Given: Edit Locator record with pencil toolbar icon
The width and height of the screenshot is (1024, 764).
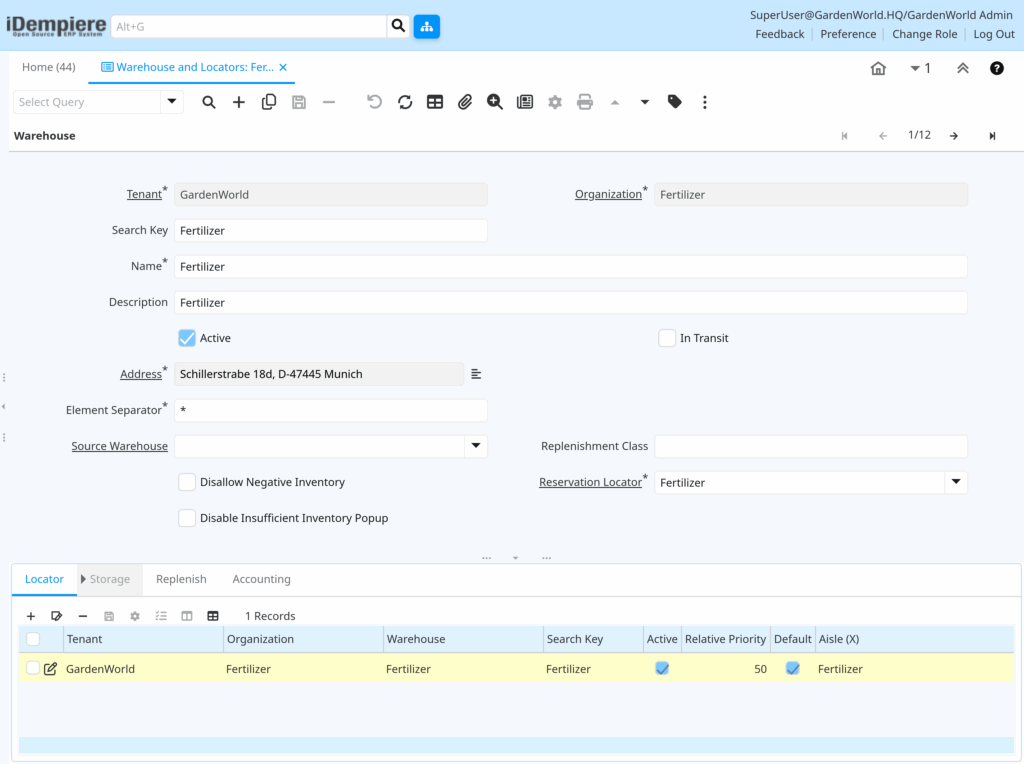Looking at the screenshot, I should point(56,616).
